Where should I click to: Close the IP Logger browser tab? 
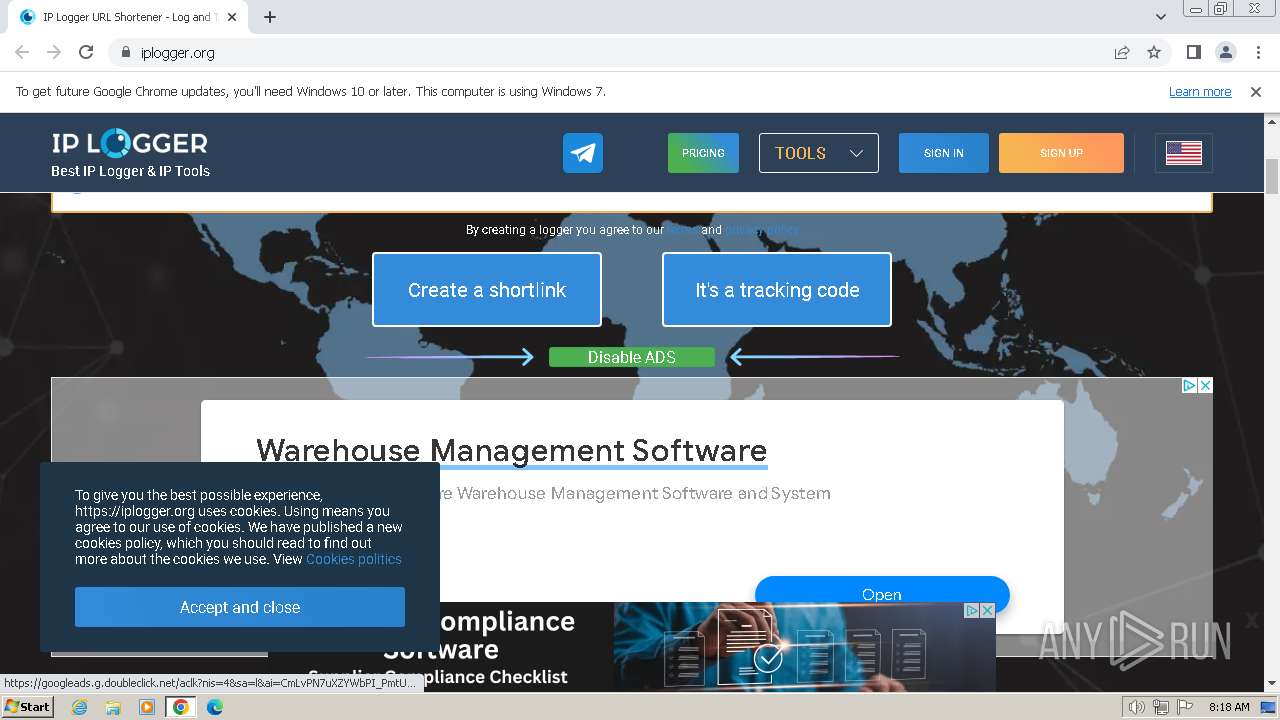pyautogui.click(x=232, y=17)
